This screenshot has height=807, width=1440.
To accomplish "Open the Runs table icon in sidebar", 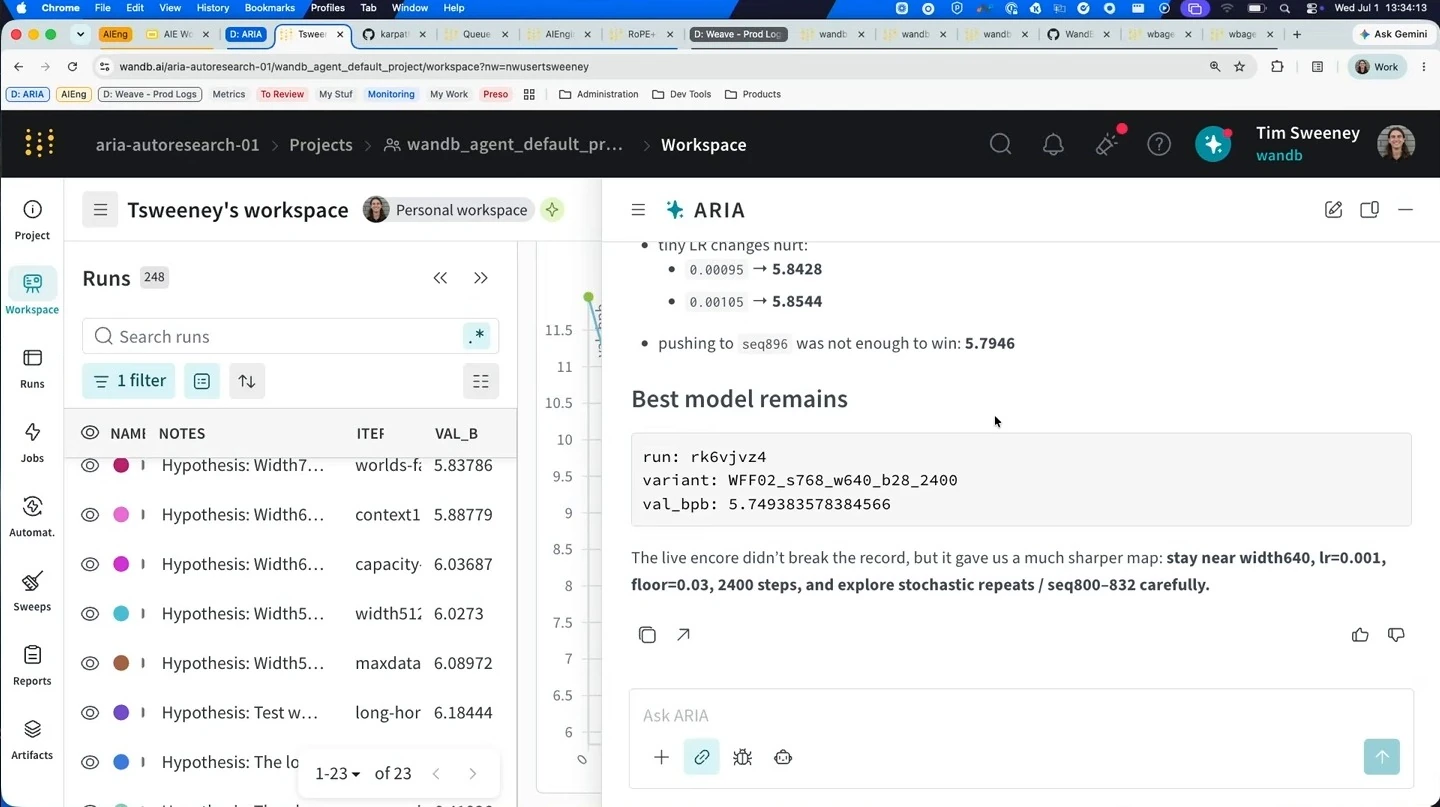I will 32,368.
